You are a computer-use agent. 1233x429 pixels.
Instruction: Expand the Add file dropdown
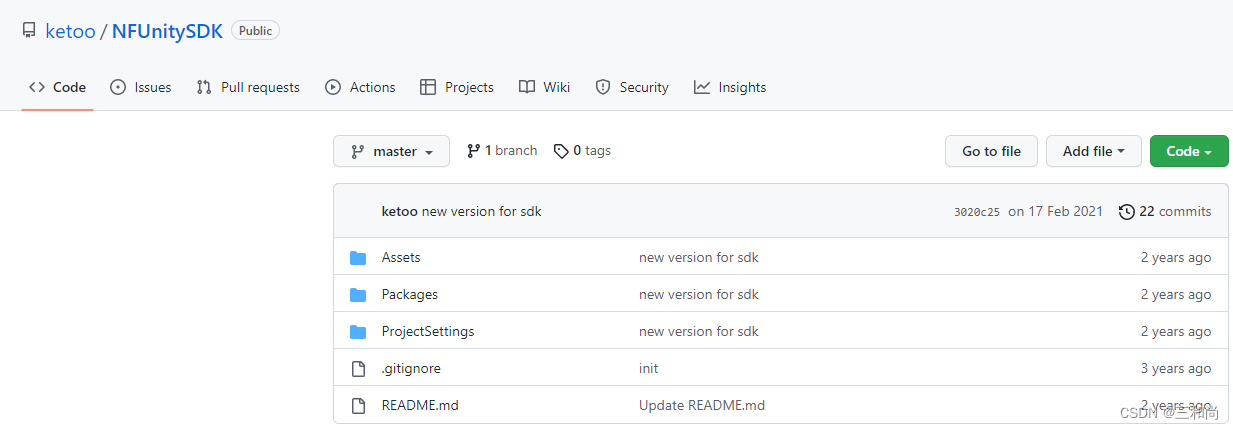click(1094, 151)
